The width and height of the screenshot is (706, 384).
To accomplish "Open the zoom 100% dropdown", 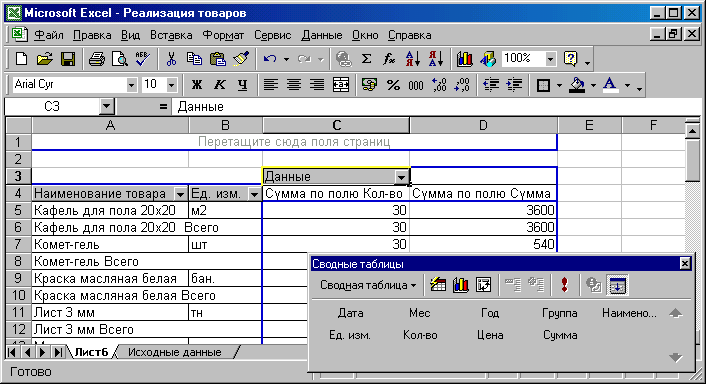I will point(550,59).
